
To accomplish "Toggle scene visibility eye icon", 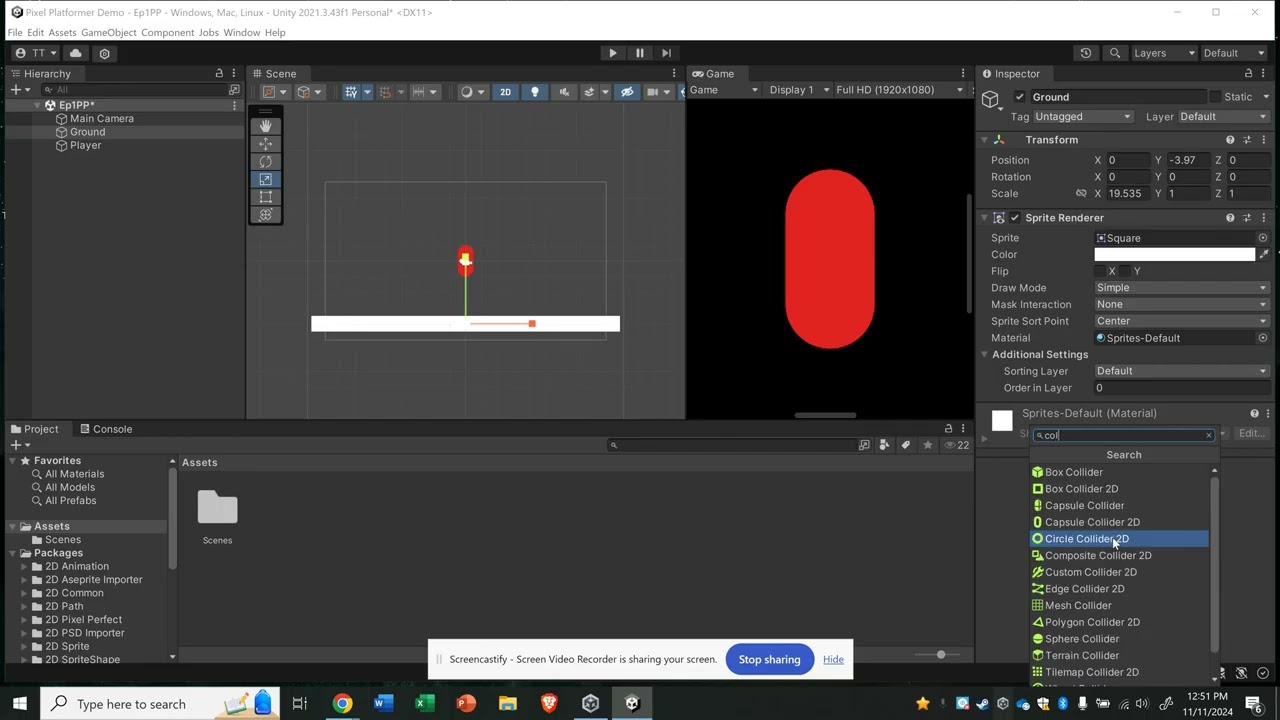I will click(x=627, y=92).
